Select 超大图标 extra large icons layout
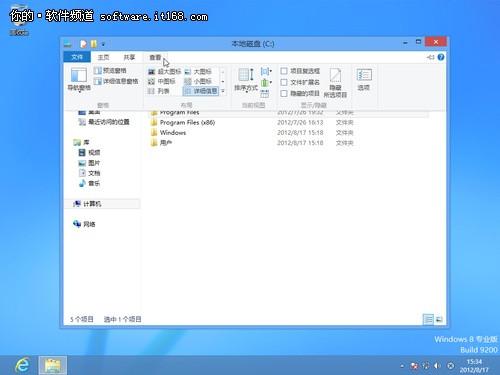This screenshot has width=500, height=375. point(164,71)
